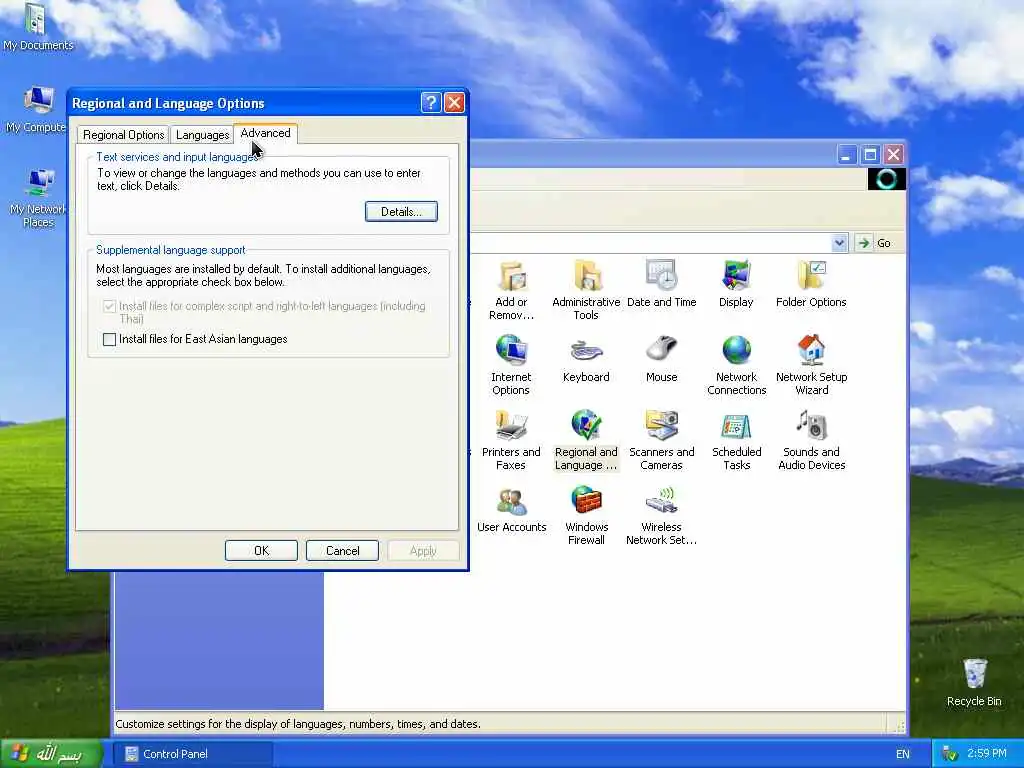Maximize the Control Panel window

[x=870, y=155]
